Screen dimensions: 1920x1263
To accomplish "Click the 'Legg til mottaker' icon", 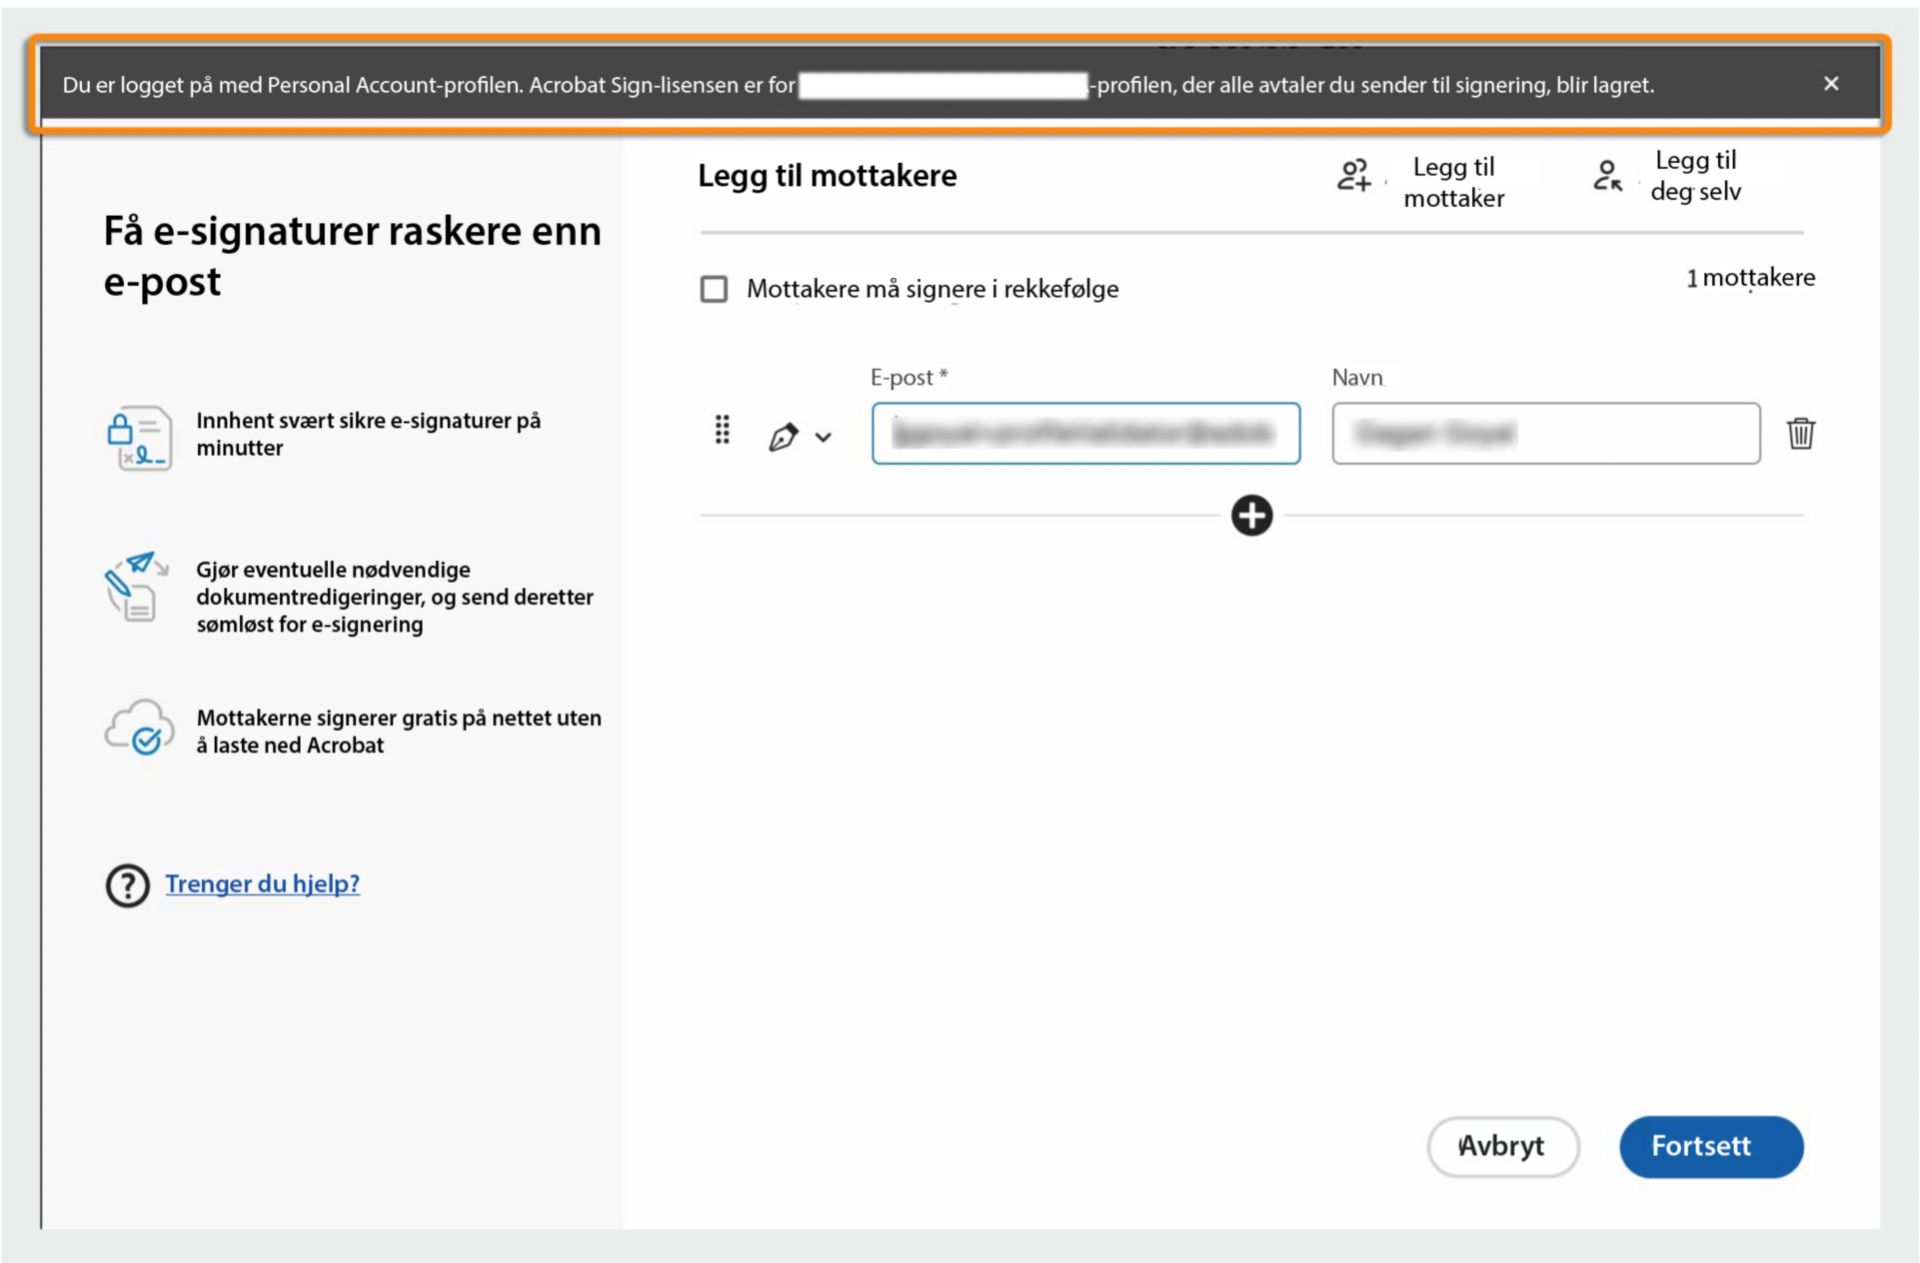I will point(1356,178).
